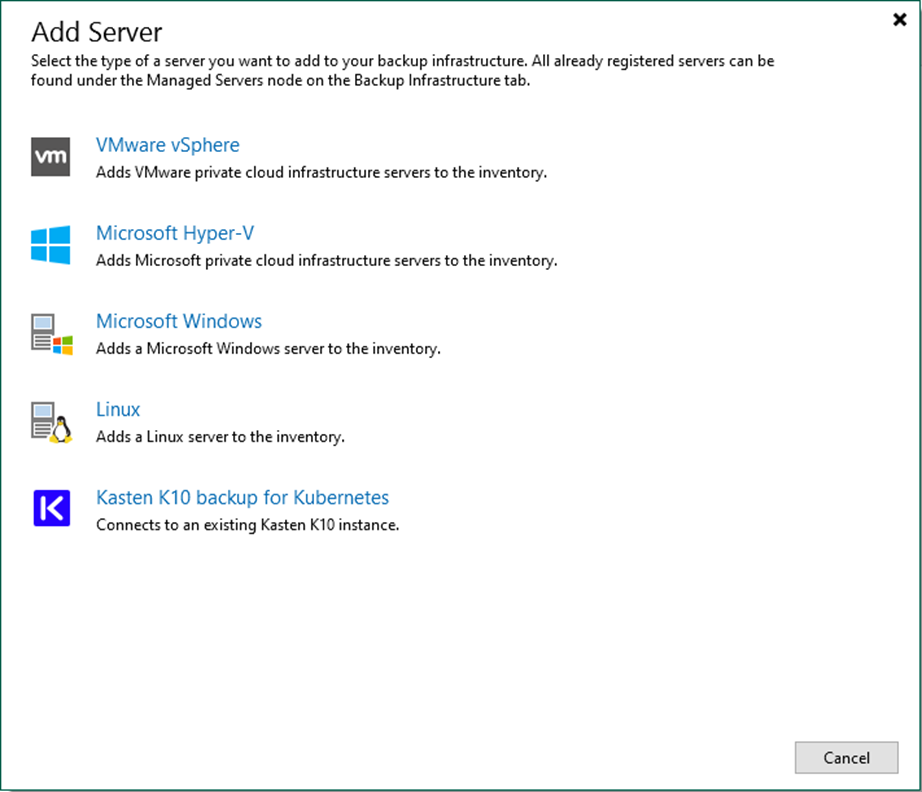Click the Microsoft Windows server icon
The image size is (922, 792).
click(x=52, y=334)
